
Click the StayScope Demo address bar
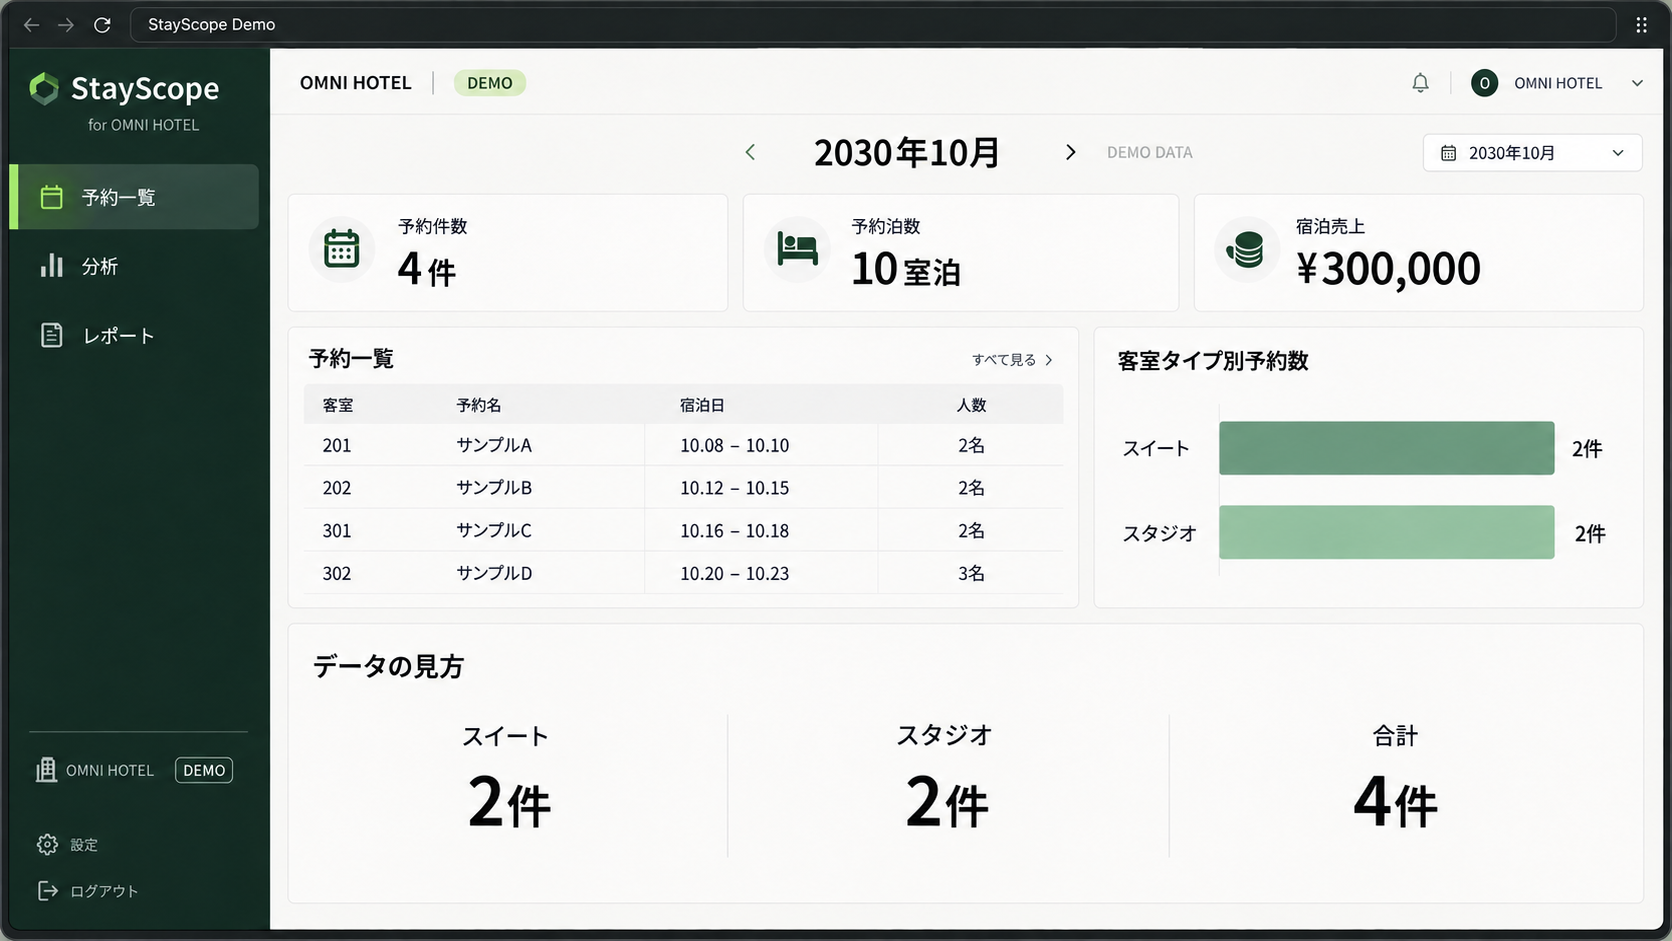tap(872, 25)
